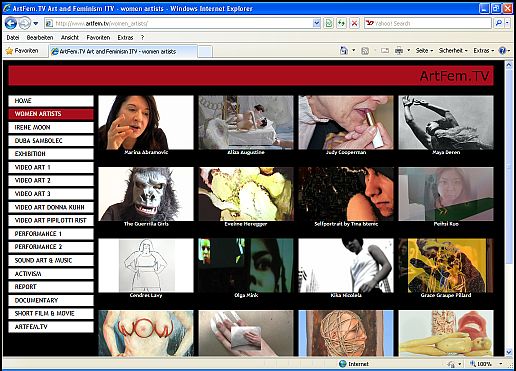Image resolution: width=516 pixels, height=371 pixels.
Task: Click the browser Back arrow button
Action: [x=11, y=23]
